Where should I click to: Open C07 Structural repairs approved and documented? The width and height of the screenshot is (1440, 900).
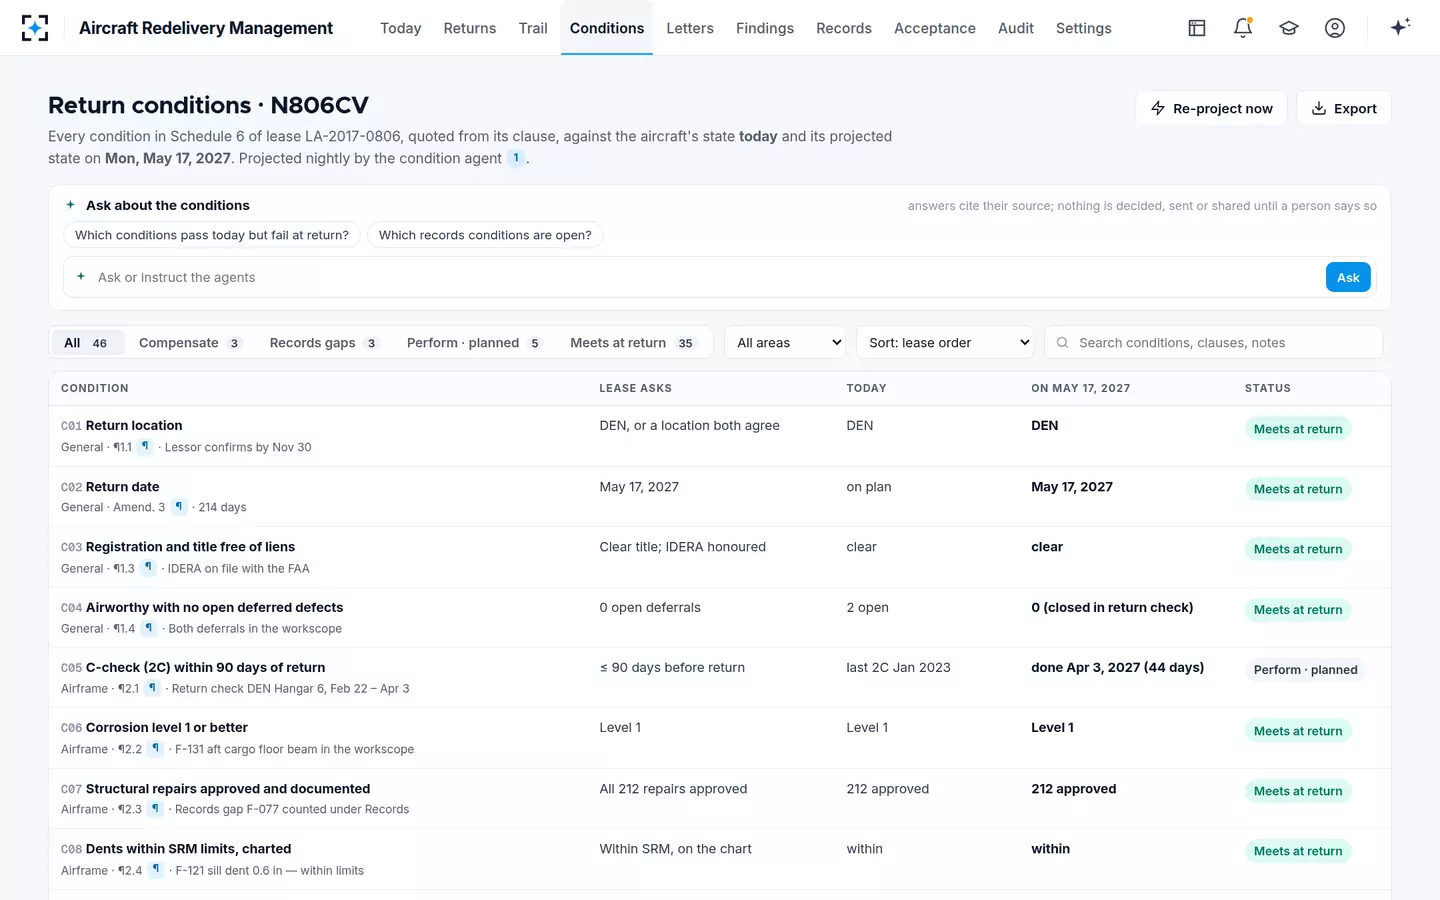tap(719, 798)
